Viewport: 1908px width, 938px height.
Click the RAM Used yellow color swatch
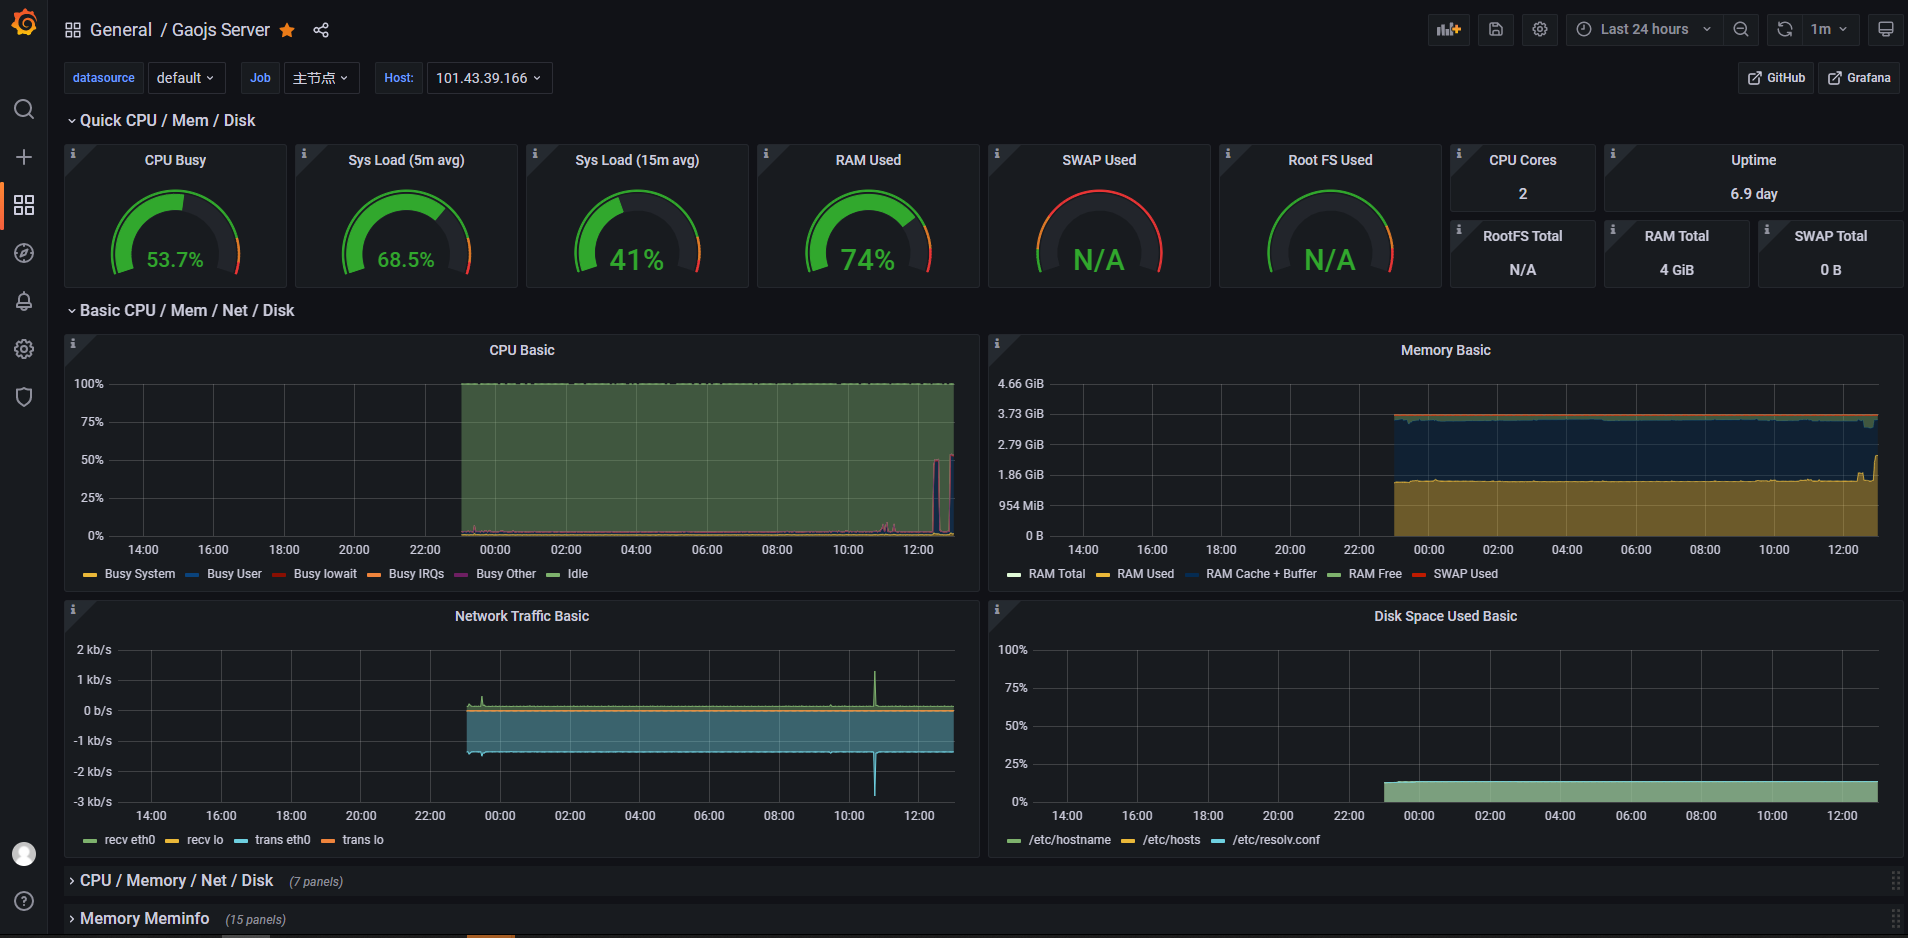tap(1103, 575)
